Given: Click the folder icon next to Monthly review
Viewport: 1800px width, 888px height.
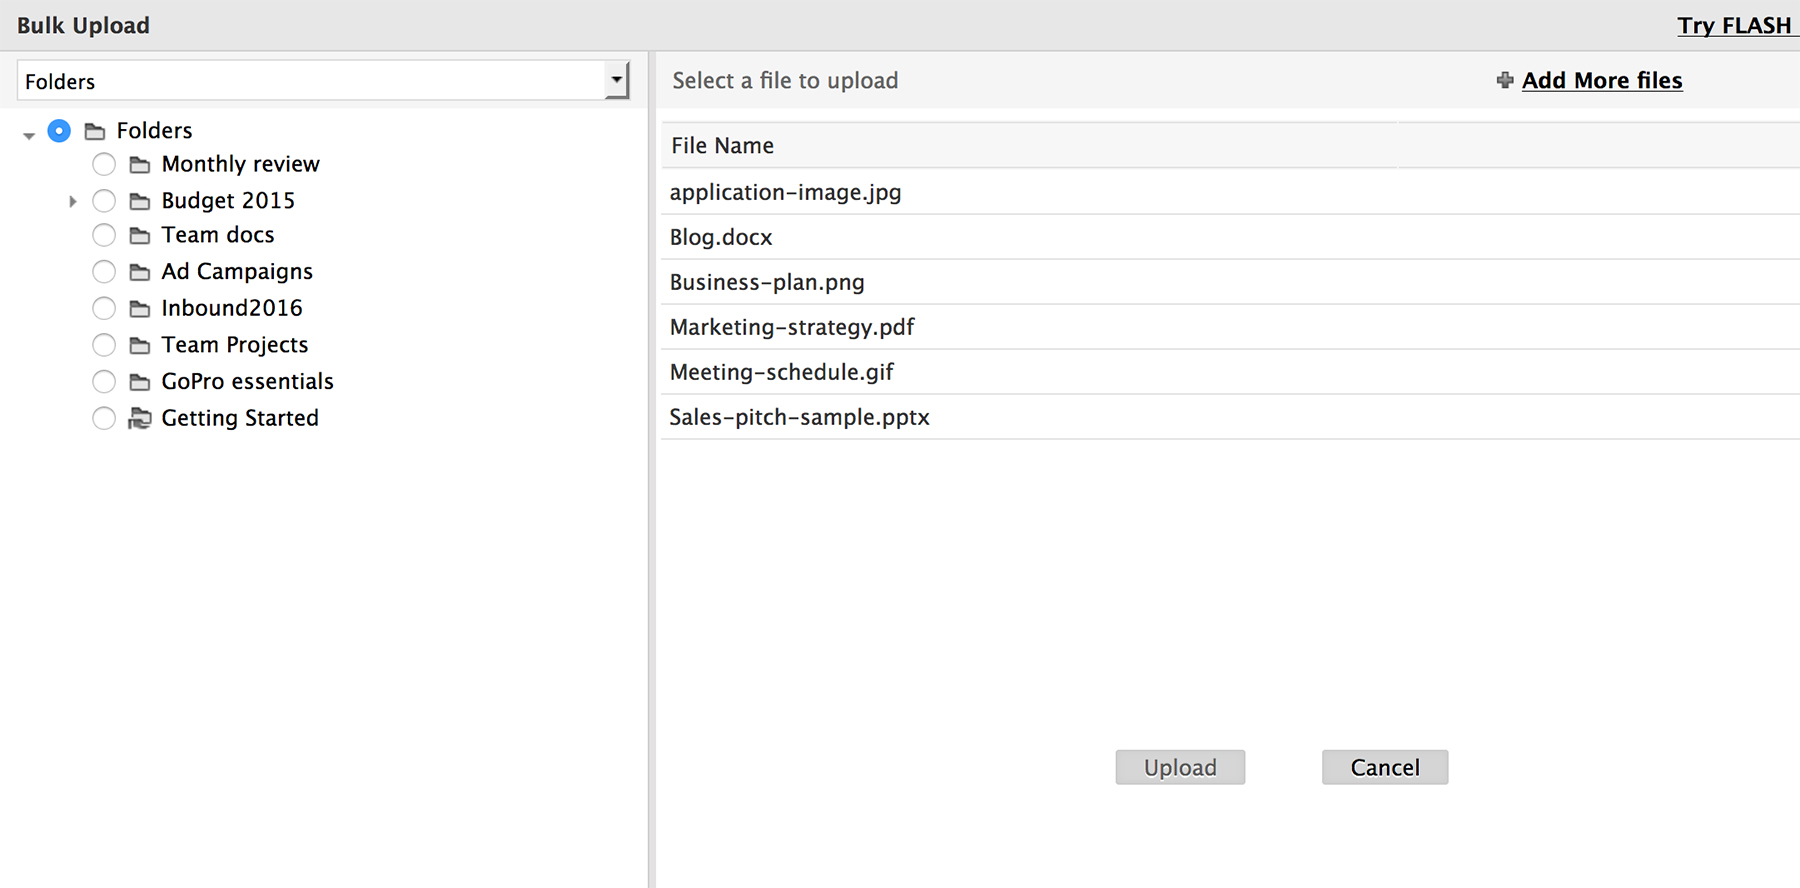Looking at the screenshot, I should click(x=140, y=165).
